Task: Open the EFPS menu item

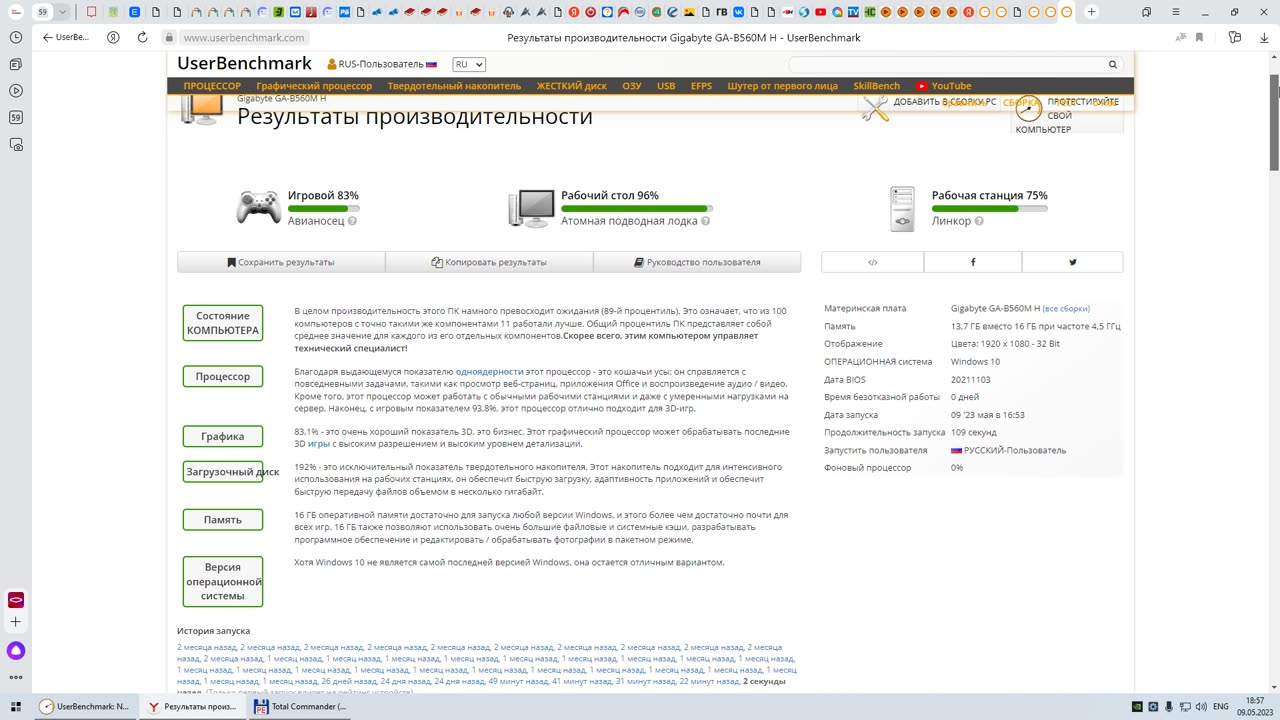Action: tap(701, 86)
